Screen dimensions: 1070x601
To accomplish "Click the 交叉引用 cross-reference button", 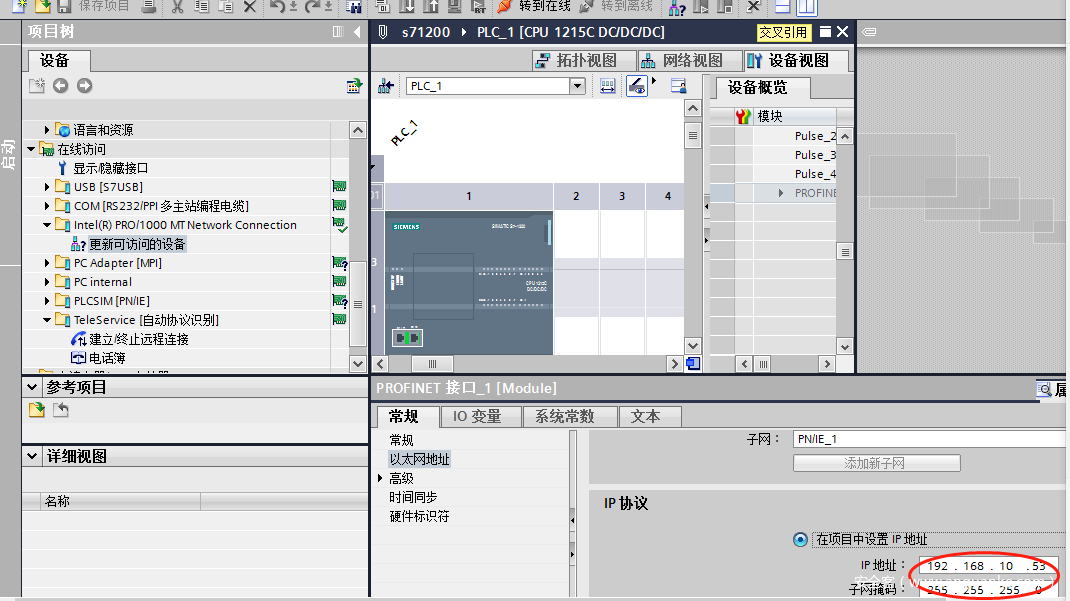I will click(x=783, y=32).
